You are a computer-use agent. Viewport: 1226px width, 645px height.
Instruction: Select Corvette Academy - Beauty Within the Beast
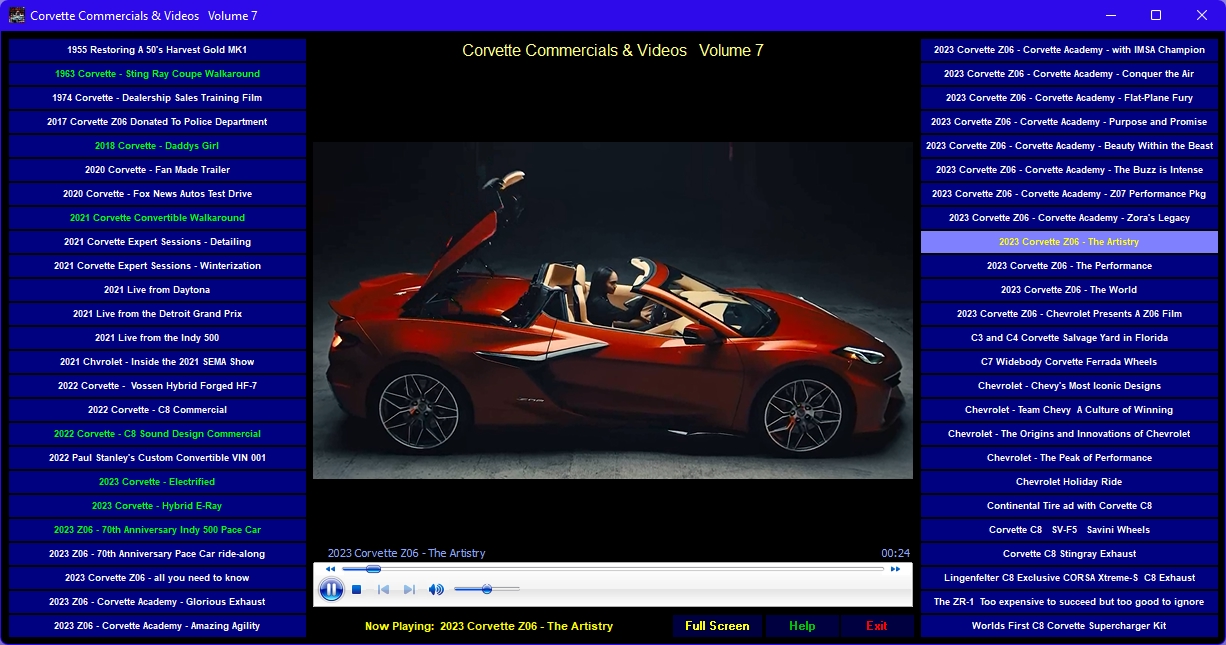1069,146
